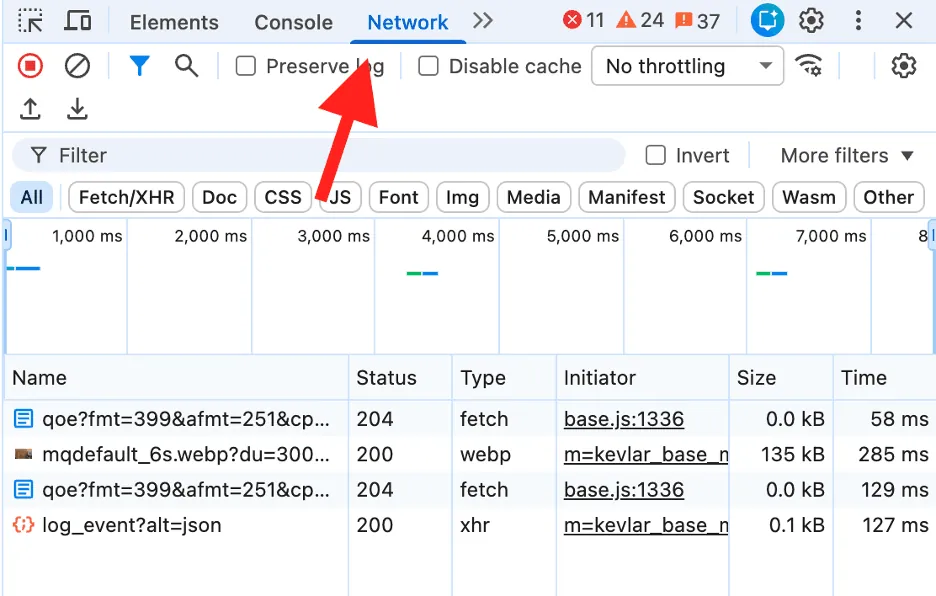The height and width of the screenshot is (596, 936).
Task: Clear the network log
Action: pos(77,66)
